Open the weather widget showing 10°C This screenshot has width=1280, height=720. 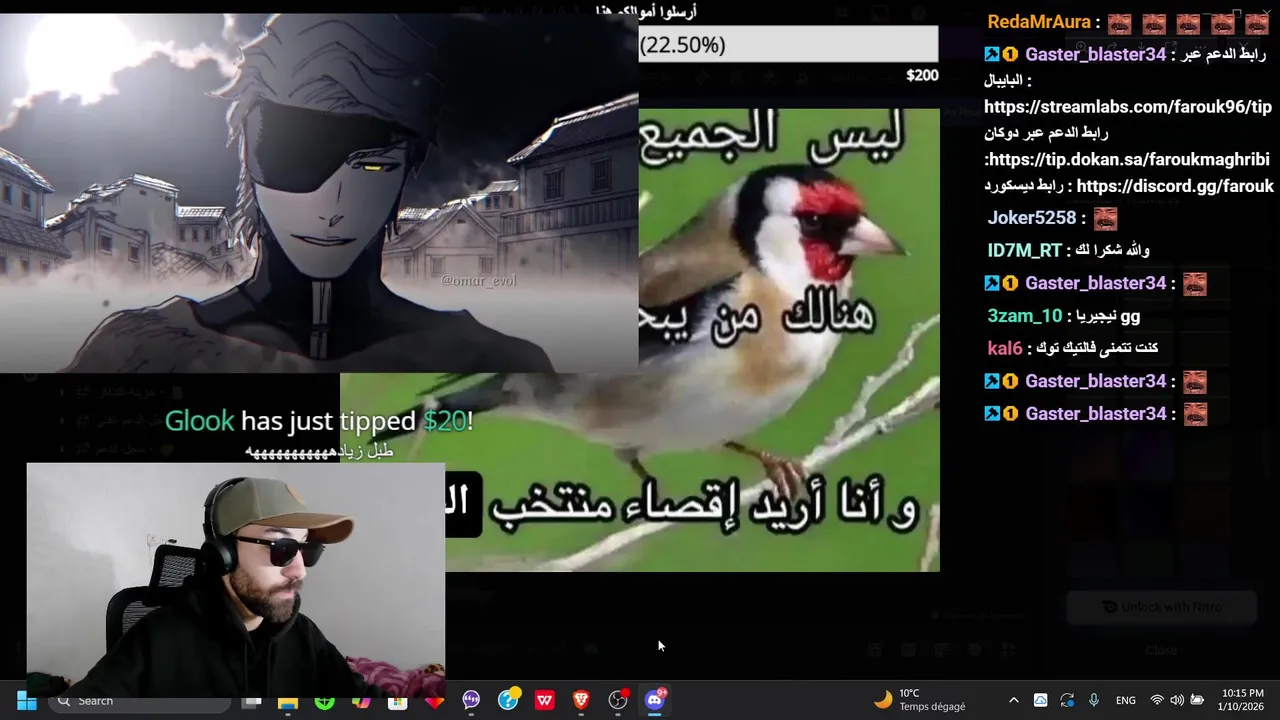coord(920,700)
